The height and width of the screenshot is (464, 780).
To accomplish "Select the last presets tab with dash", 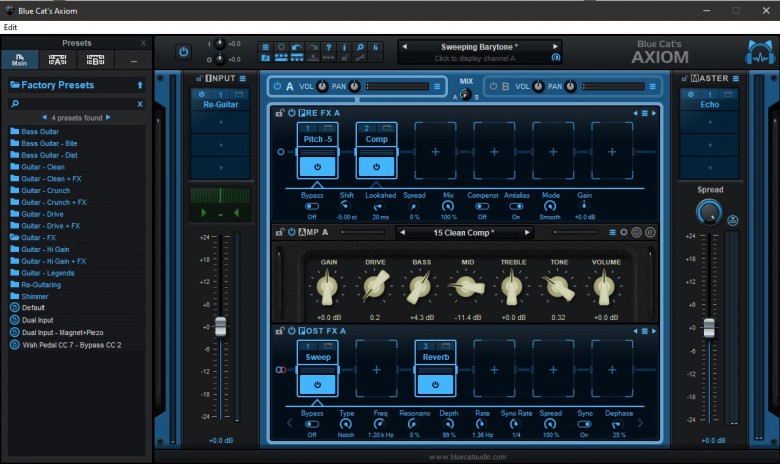I will 133,60.
